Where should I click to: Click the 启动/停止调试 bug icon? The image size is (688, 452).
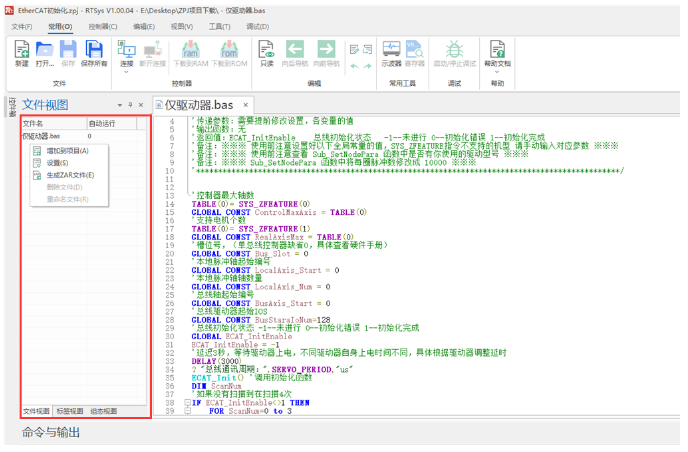(x=455, y=49)
